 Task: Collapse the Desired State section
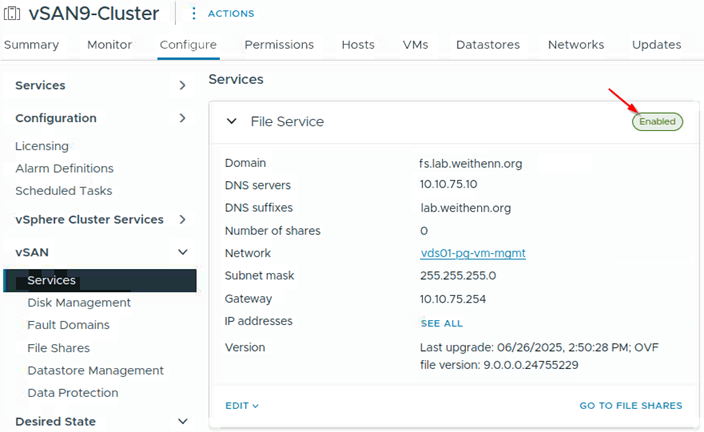(x=182, y=422)
